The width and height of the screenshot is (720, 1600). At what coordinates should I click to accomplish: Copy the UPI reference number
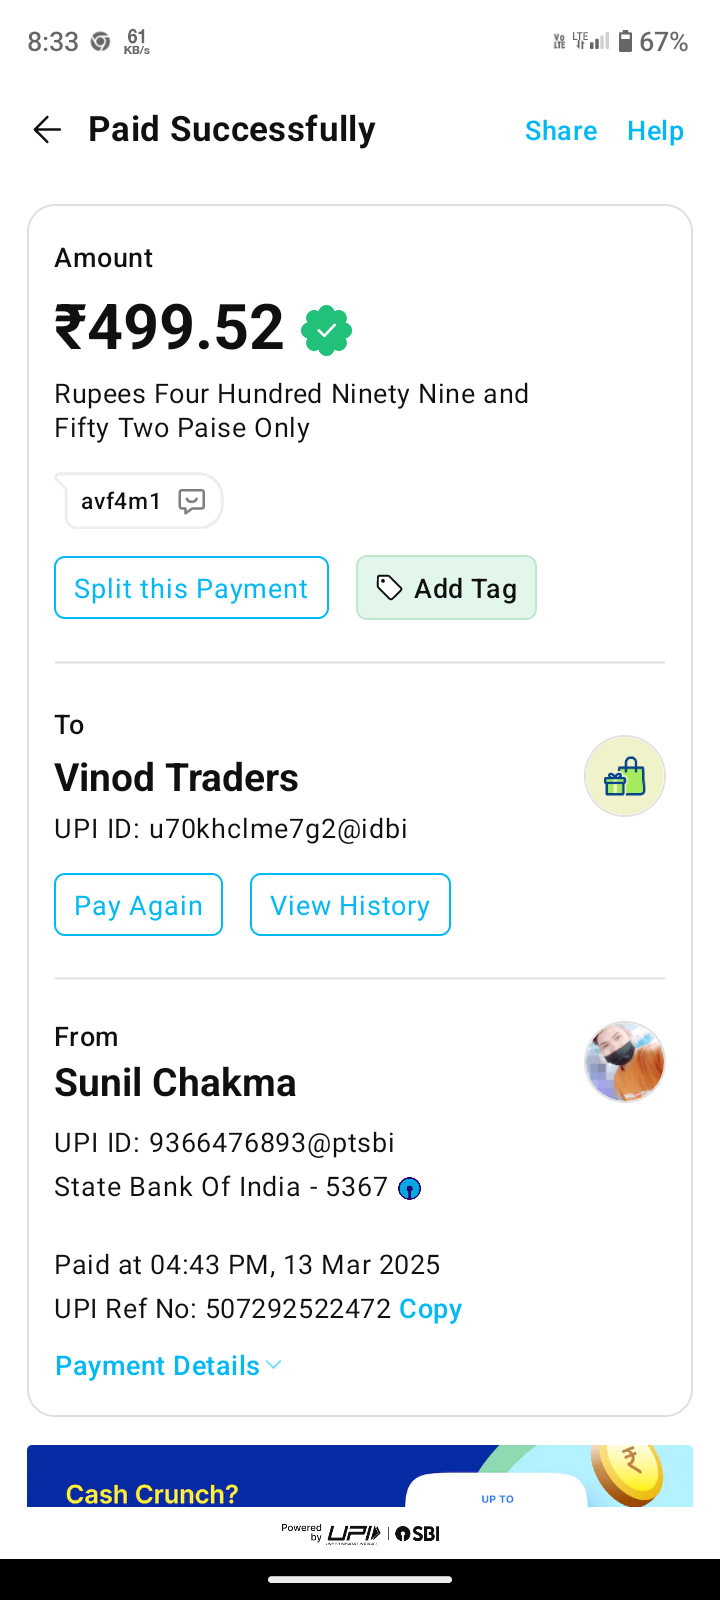(x=430, y=1309)
